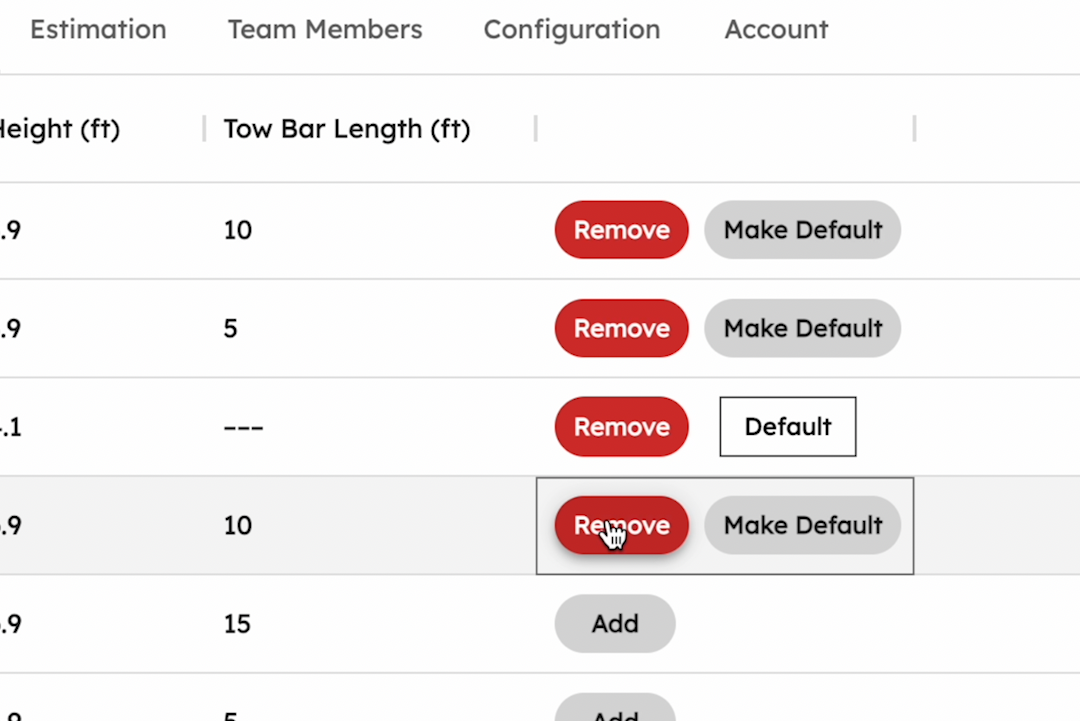
Task: Click Remove in the highlighted hovered row
Action: click(622, 525)
